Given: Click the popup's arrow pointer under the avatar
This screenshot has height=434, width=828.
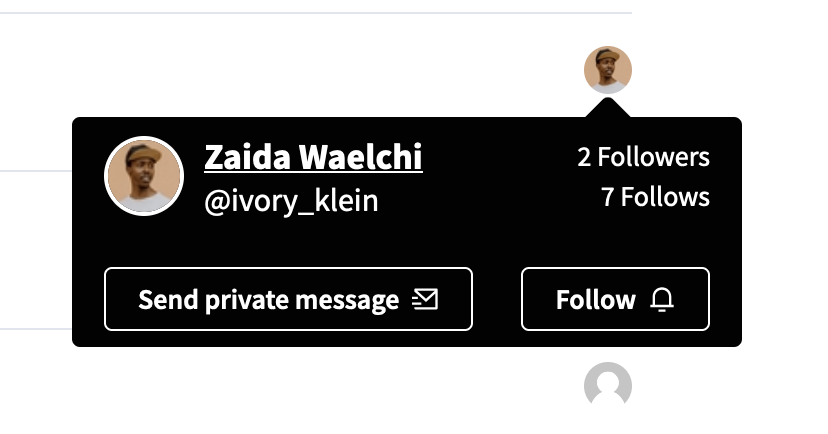Looking at the screenshot, I should (x=608, y=108).
